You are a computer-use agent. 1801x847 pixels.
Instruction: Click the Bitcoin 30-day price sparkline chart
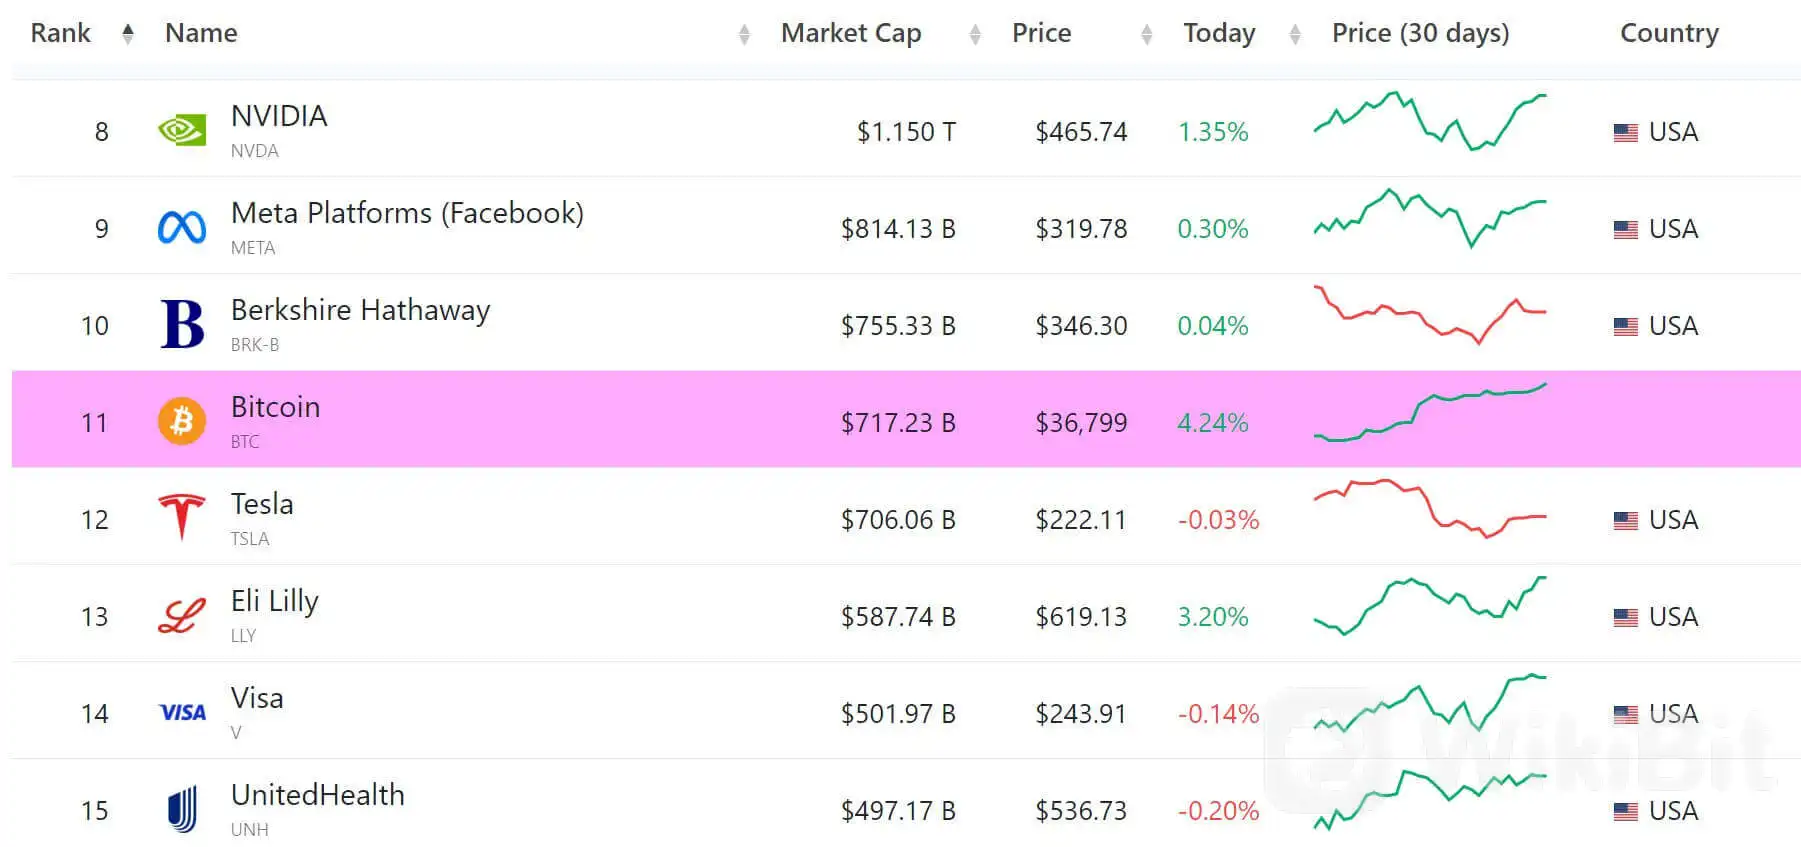[x=1430, y=412]
